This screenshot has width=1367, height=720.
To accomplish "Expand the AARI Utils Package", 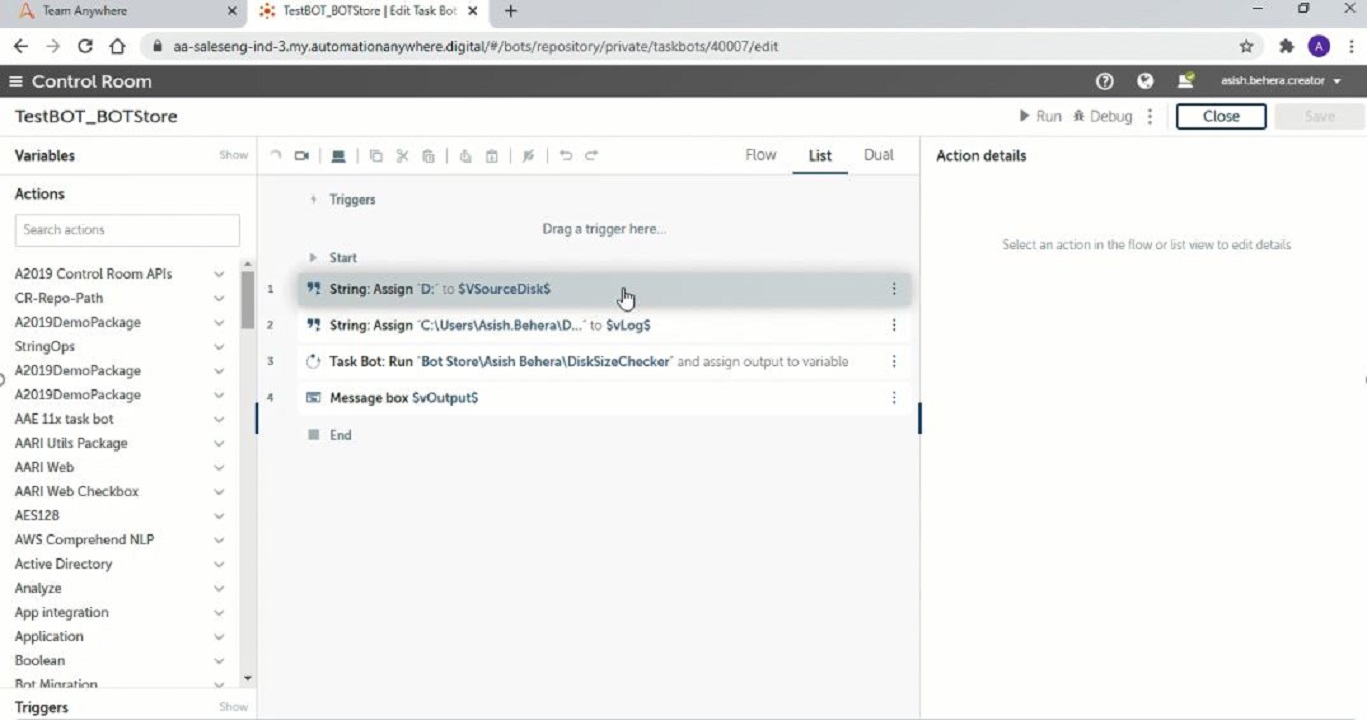I will point(219,443).
